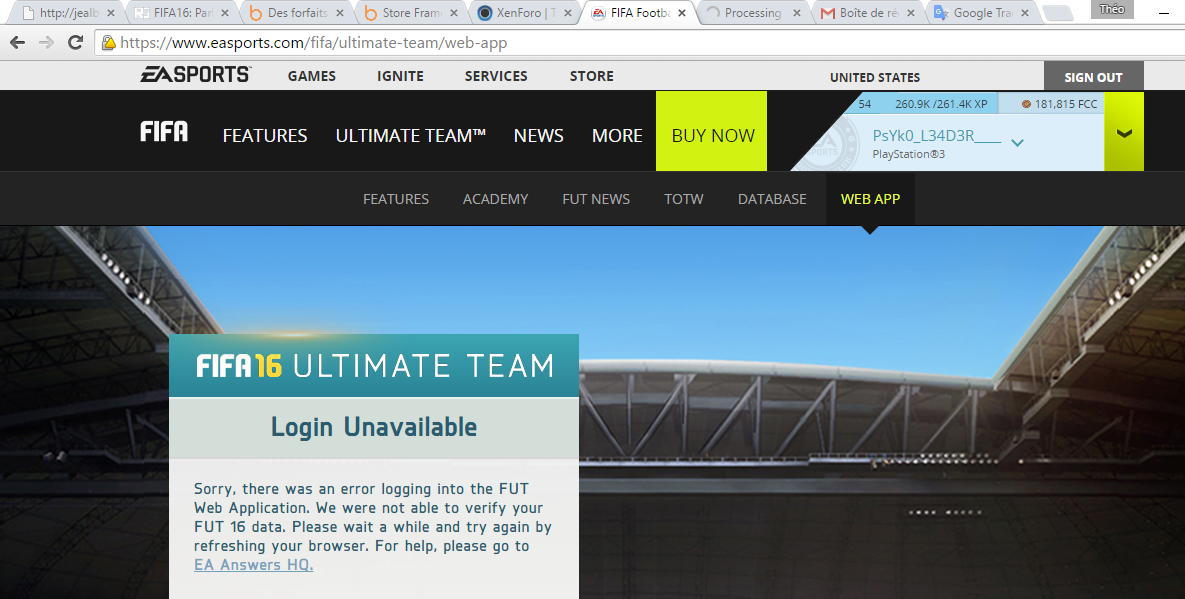Viewport: 1185px width, 599px height.
Task: Open the ACADEMY sub-navigation item
Action: [495, 199]
